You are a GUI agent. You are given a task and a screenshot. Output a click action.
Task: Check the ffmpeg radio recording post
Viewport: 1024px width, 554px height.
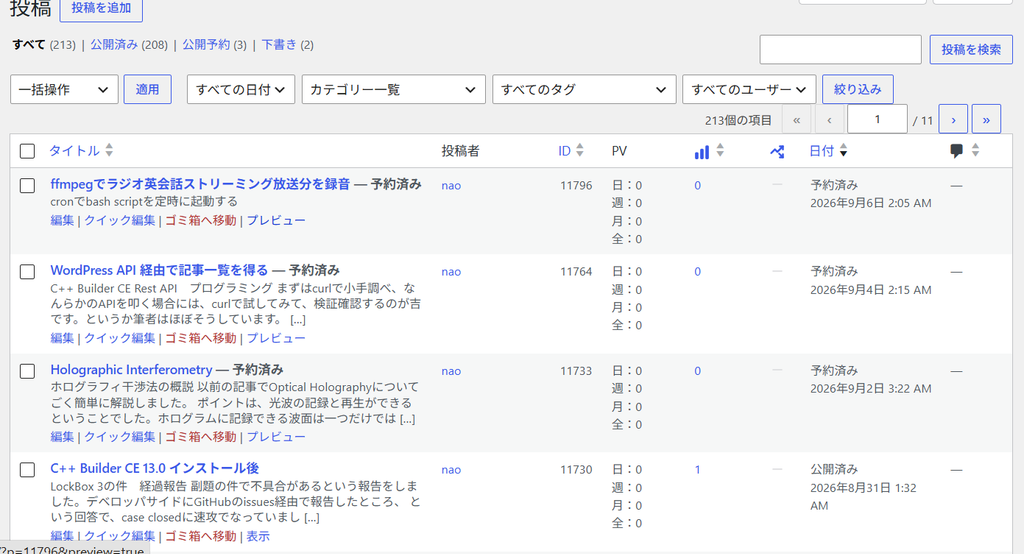point(27,186)
